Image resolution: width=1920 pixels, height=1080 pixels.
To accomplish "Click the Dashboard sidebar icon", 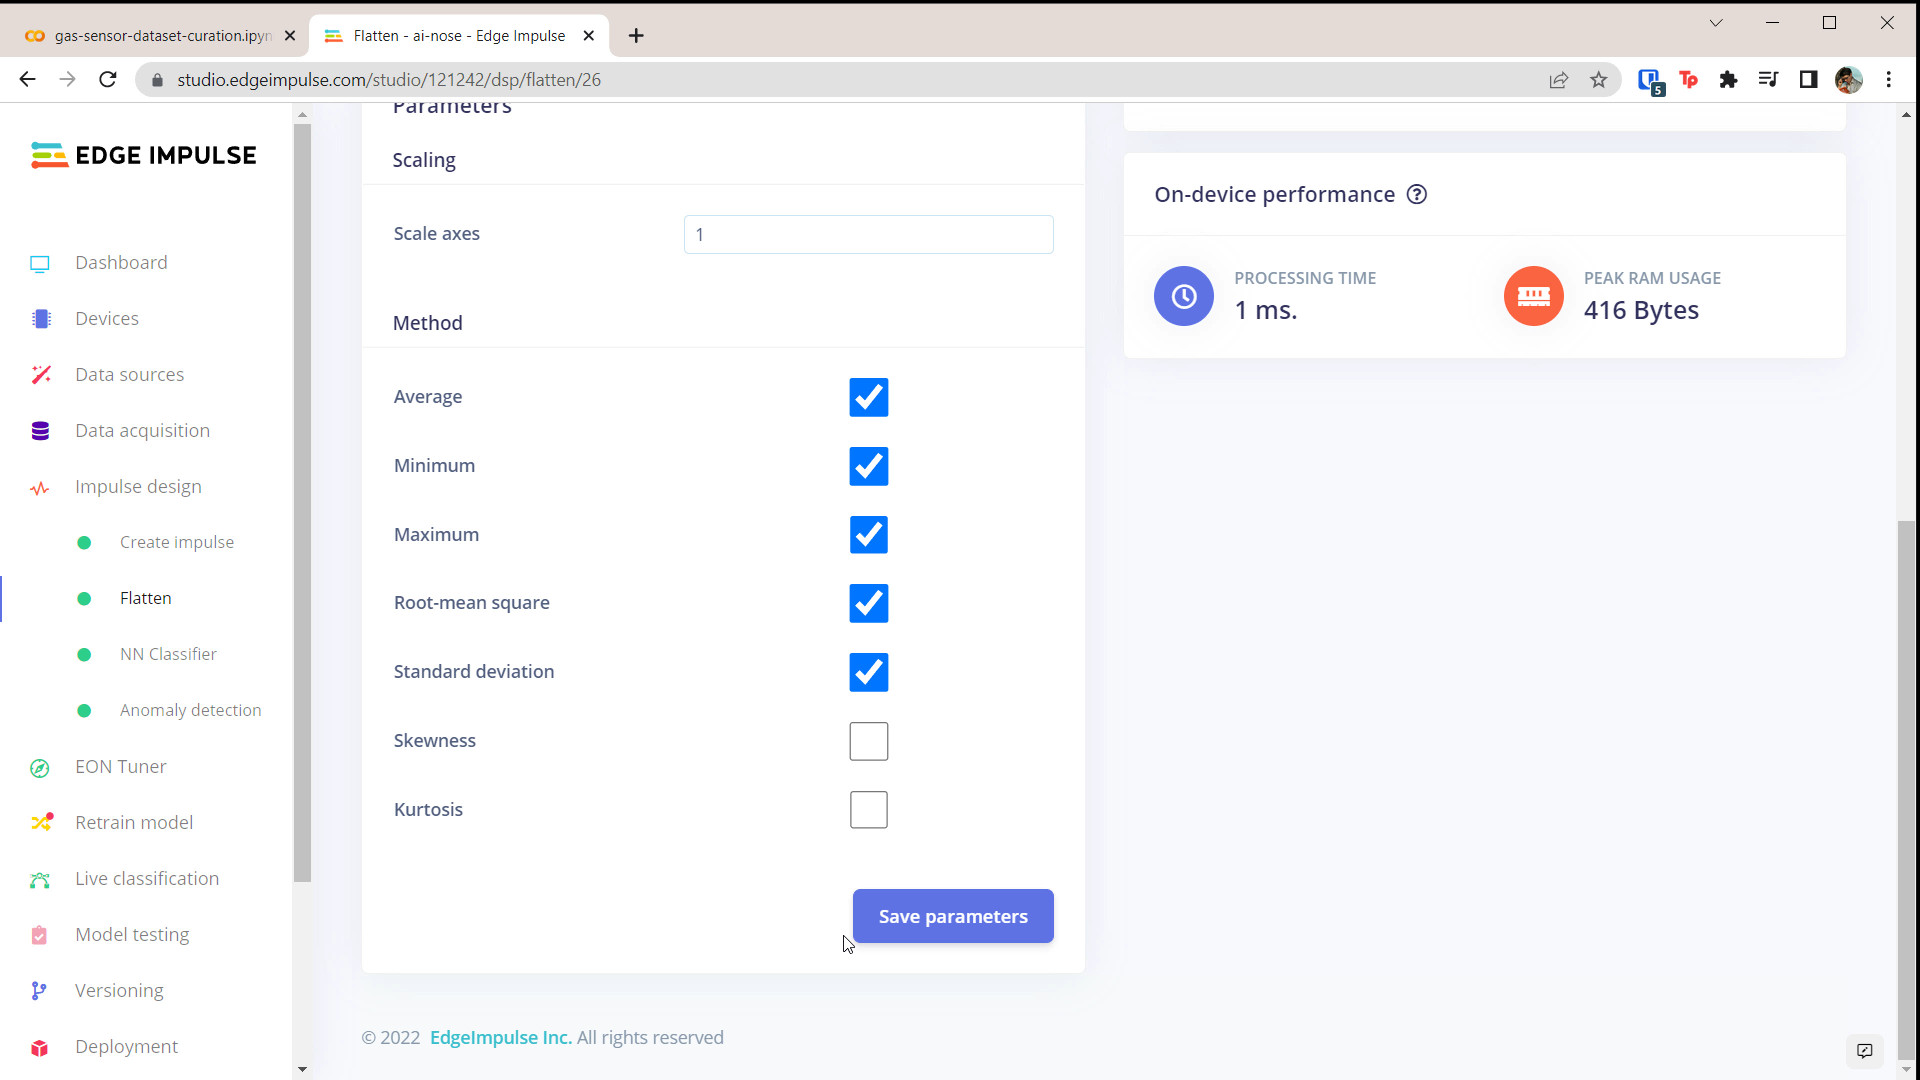I will 40,262.
